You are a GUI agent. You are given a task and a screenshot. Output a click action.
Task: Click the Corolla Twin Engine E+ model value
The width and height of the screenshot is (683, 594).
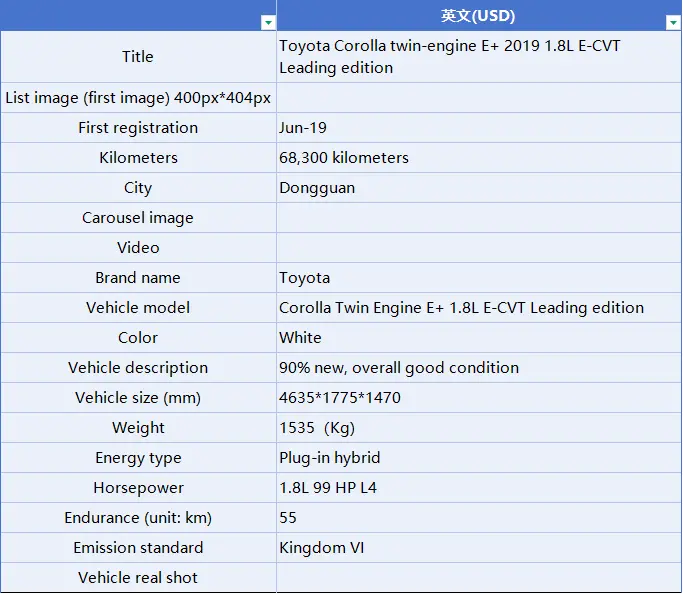479,308
